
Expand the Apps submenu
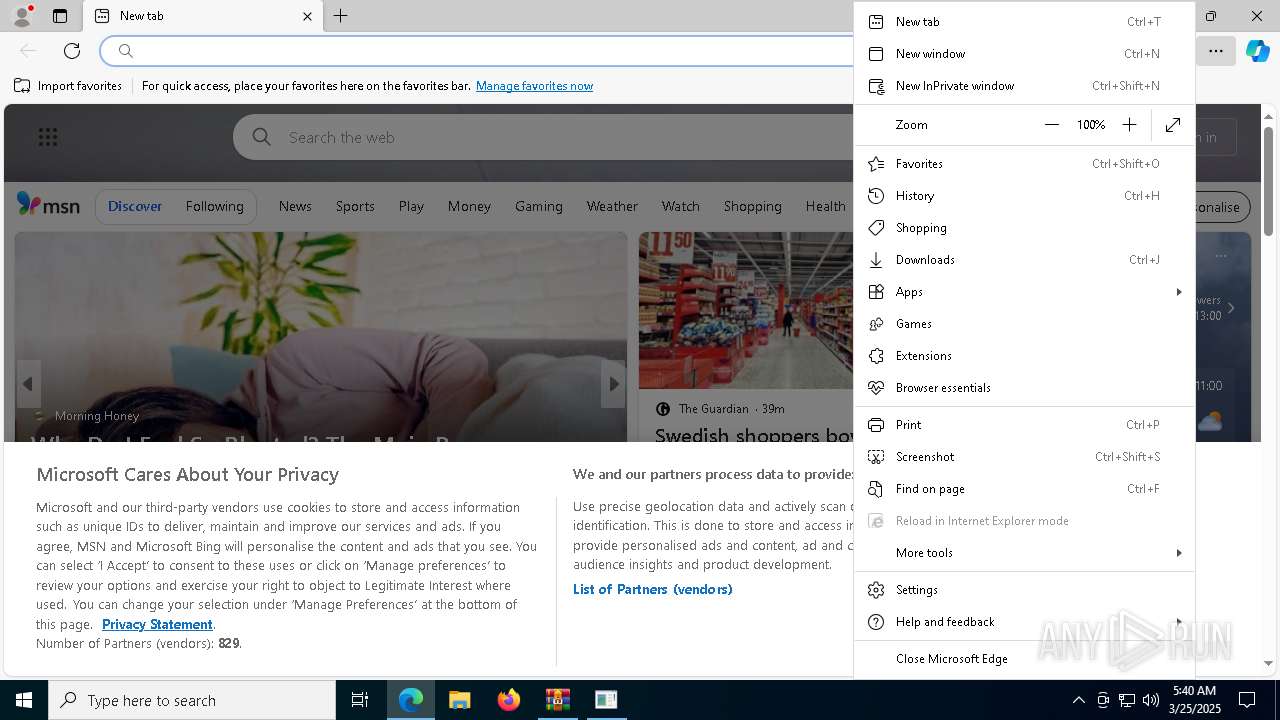[x=1024, y=292]
